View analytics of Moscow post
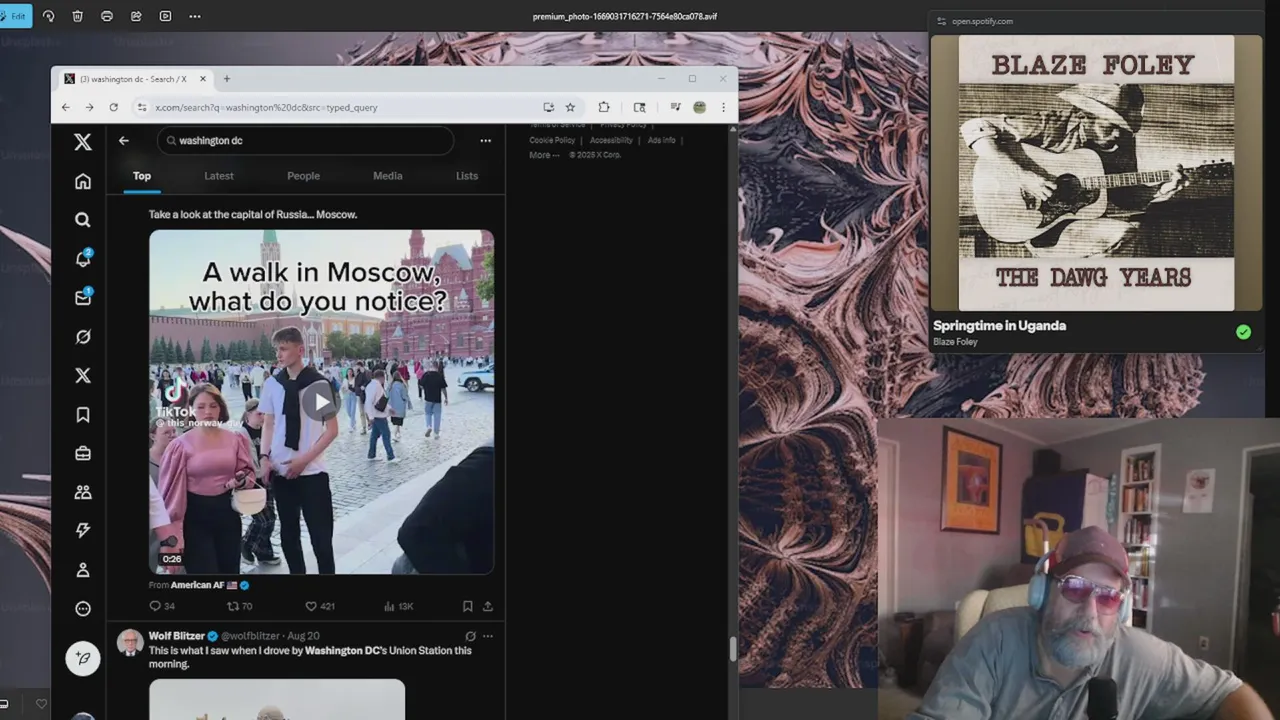This screenshot has width=1280, height=720. coord(398,606)
